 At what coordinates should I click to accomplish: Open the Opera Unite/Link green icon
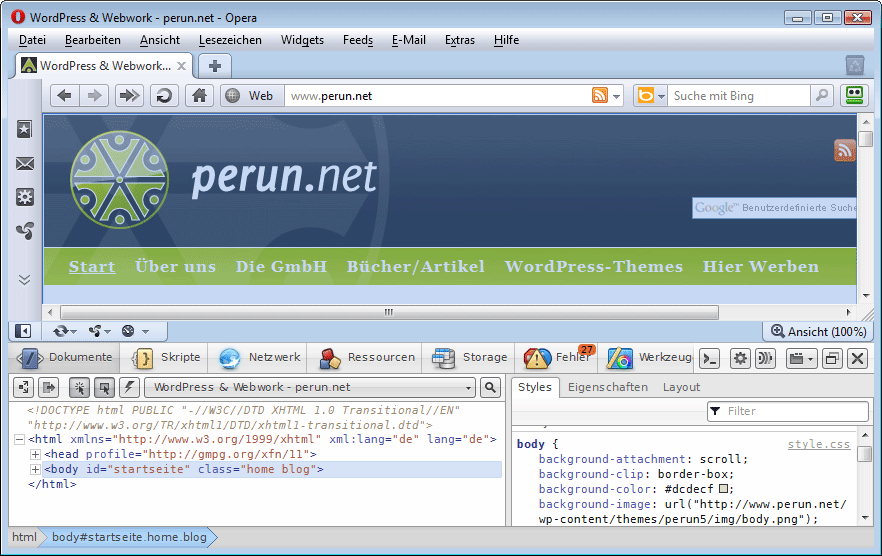(854, 96)
